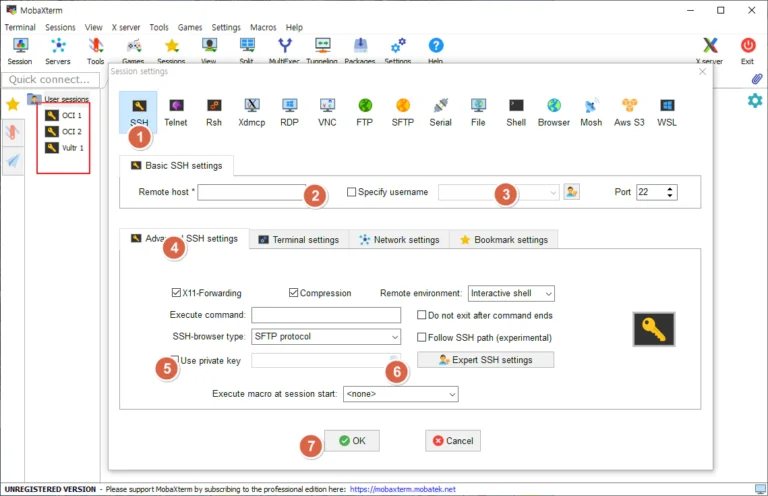768x496 pixels.
Task: Open the Settings gears toolbar icon
Action: click(x=398, y=51)
